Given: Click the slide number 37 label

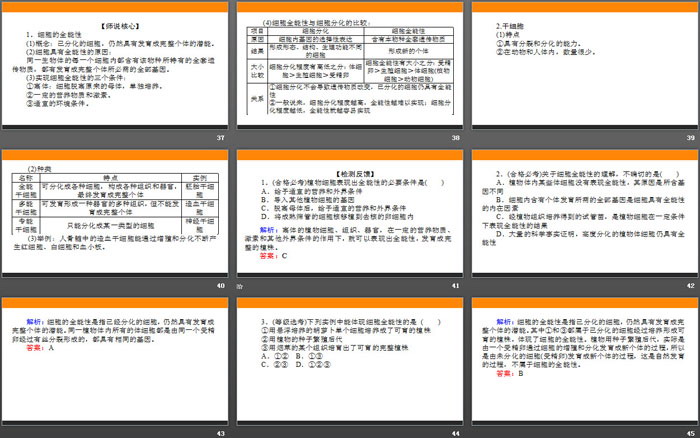Looking at the screenshot, I should (x=219, y=138).
